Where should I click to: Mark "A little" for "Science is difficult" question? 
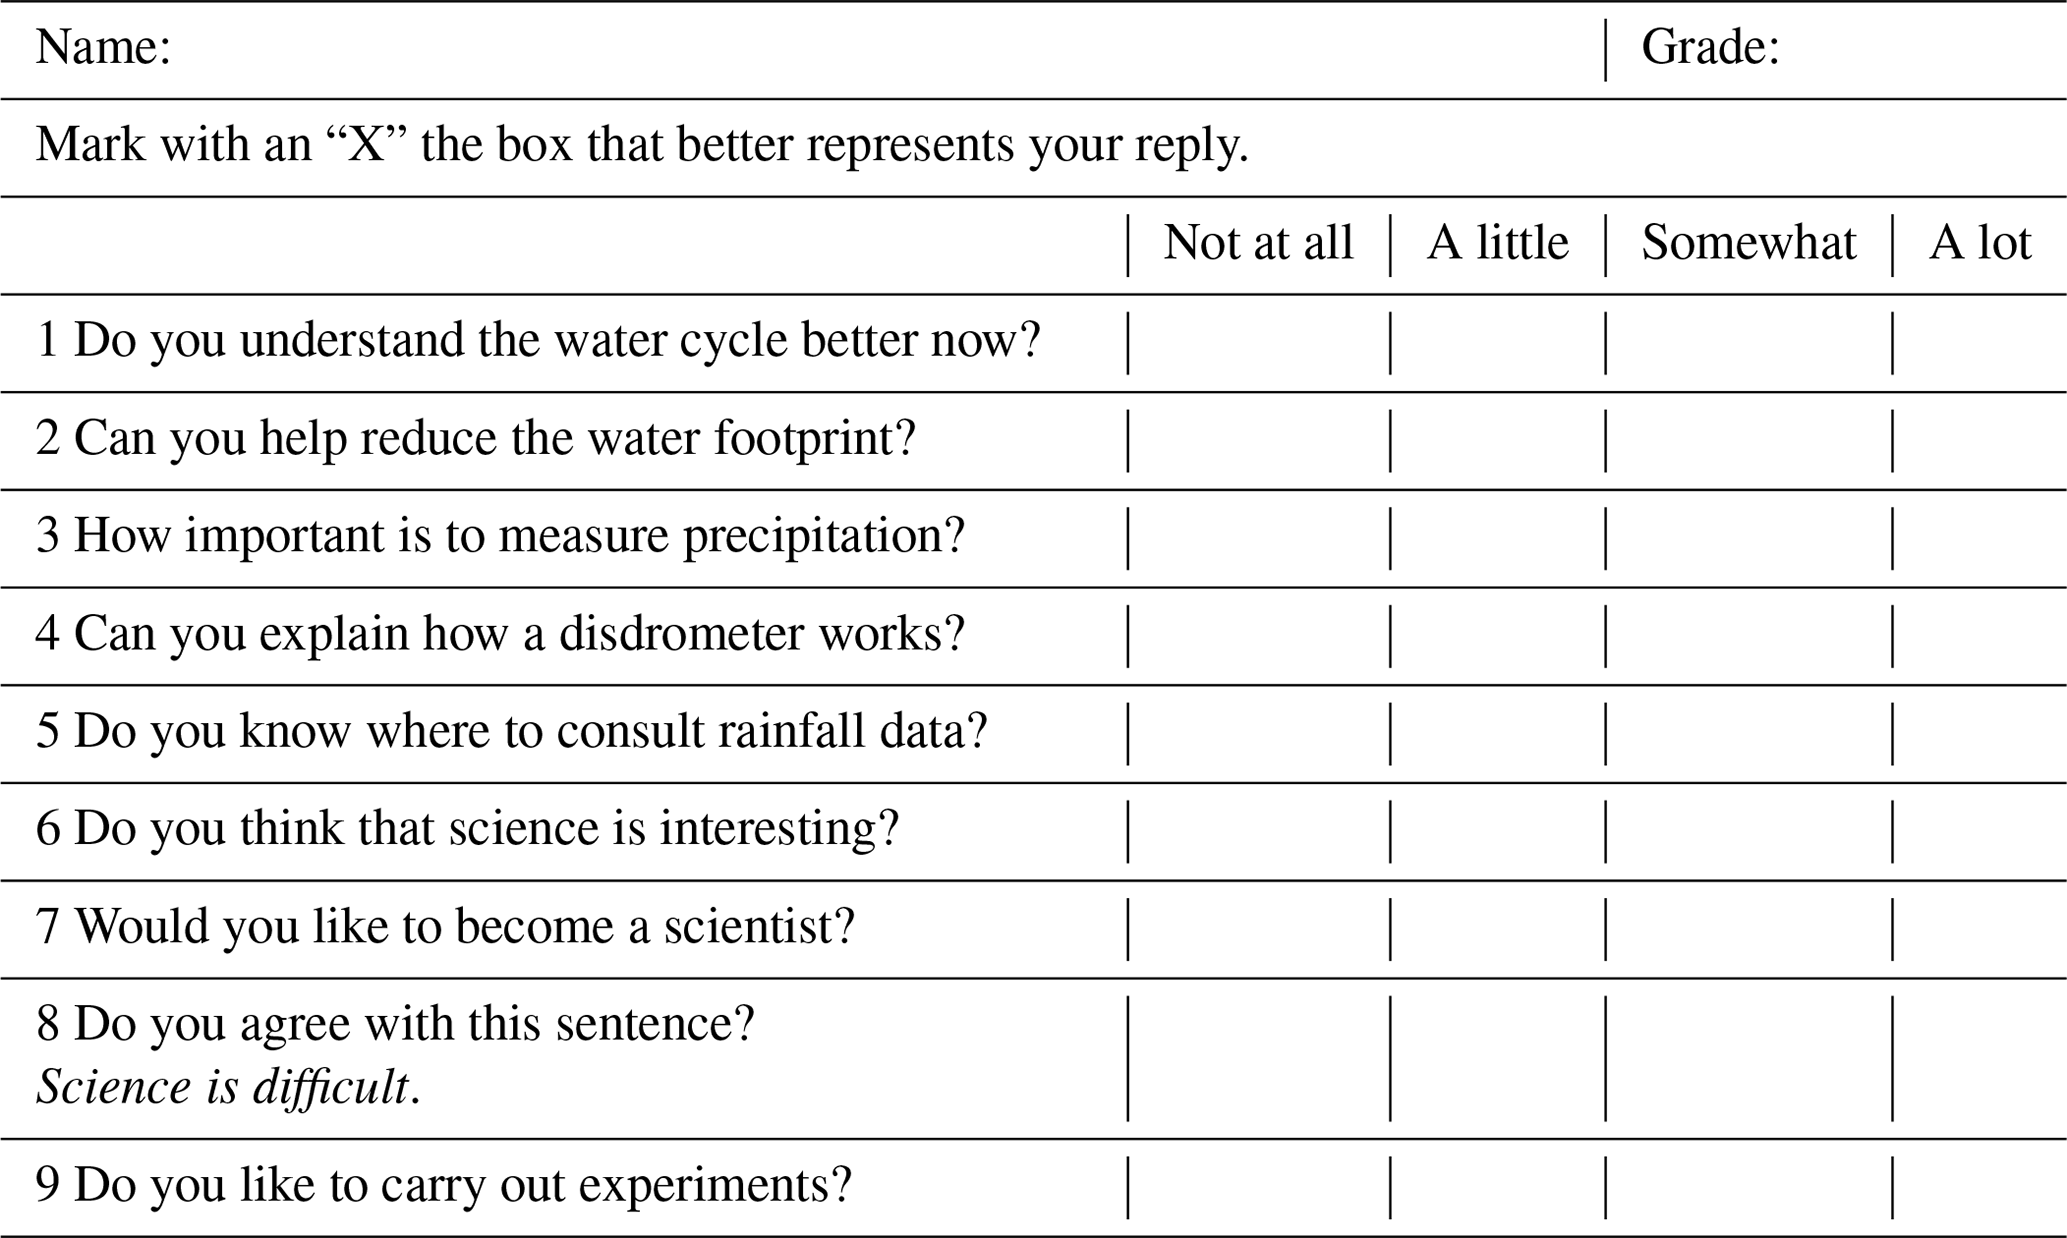(1498, 1058)
